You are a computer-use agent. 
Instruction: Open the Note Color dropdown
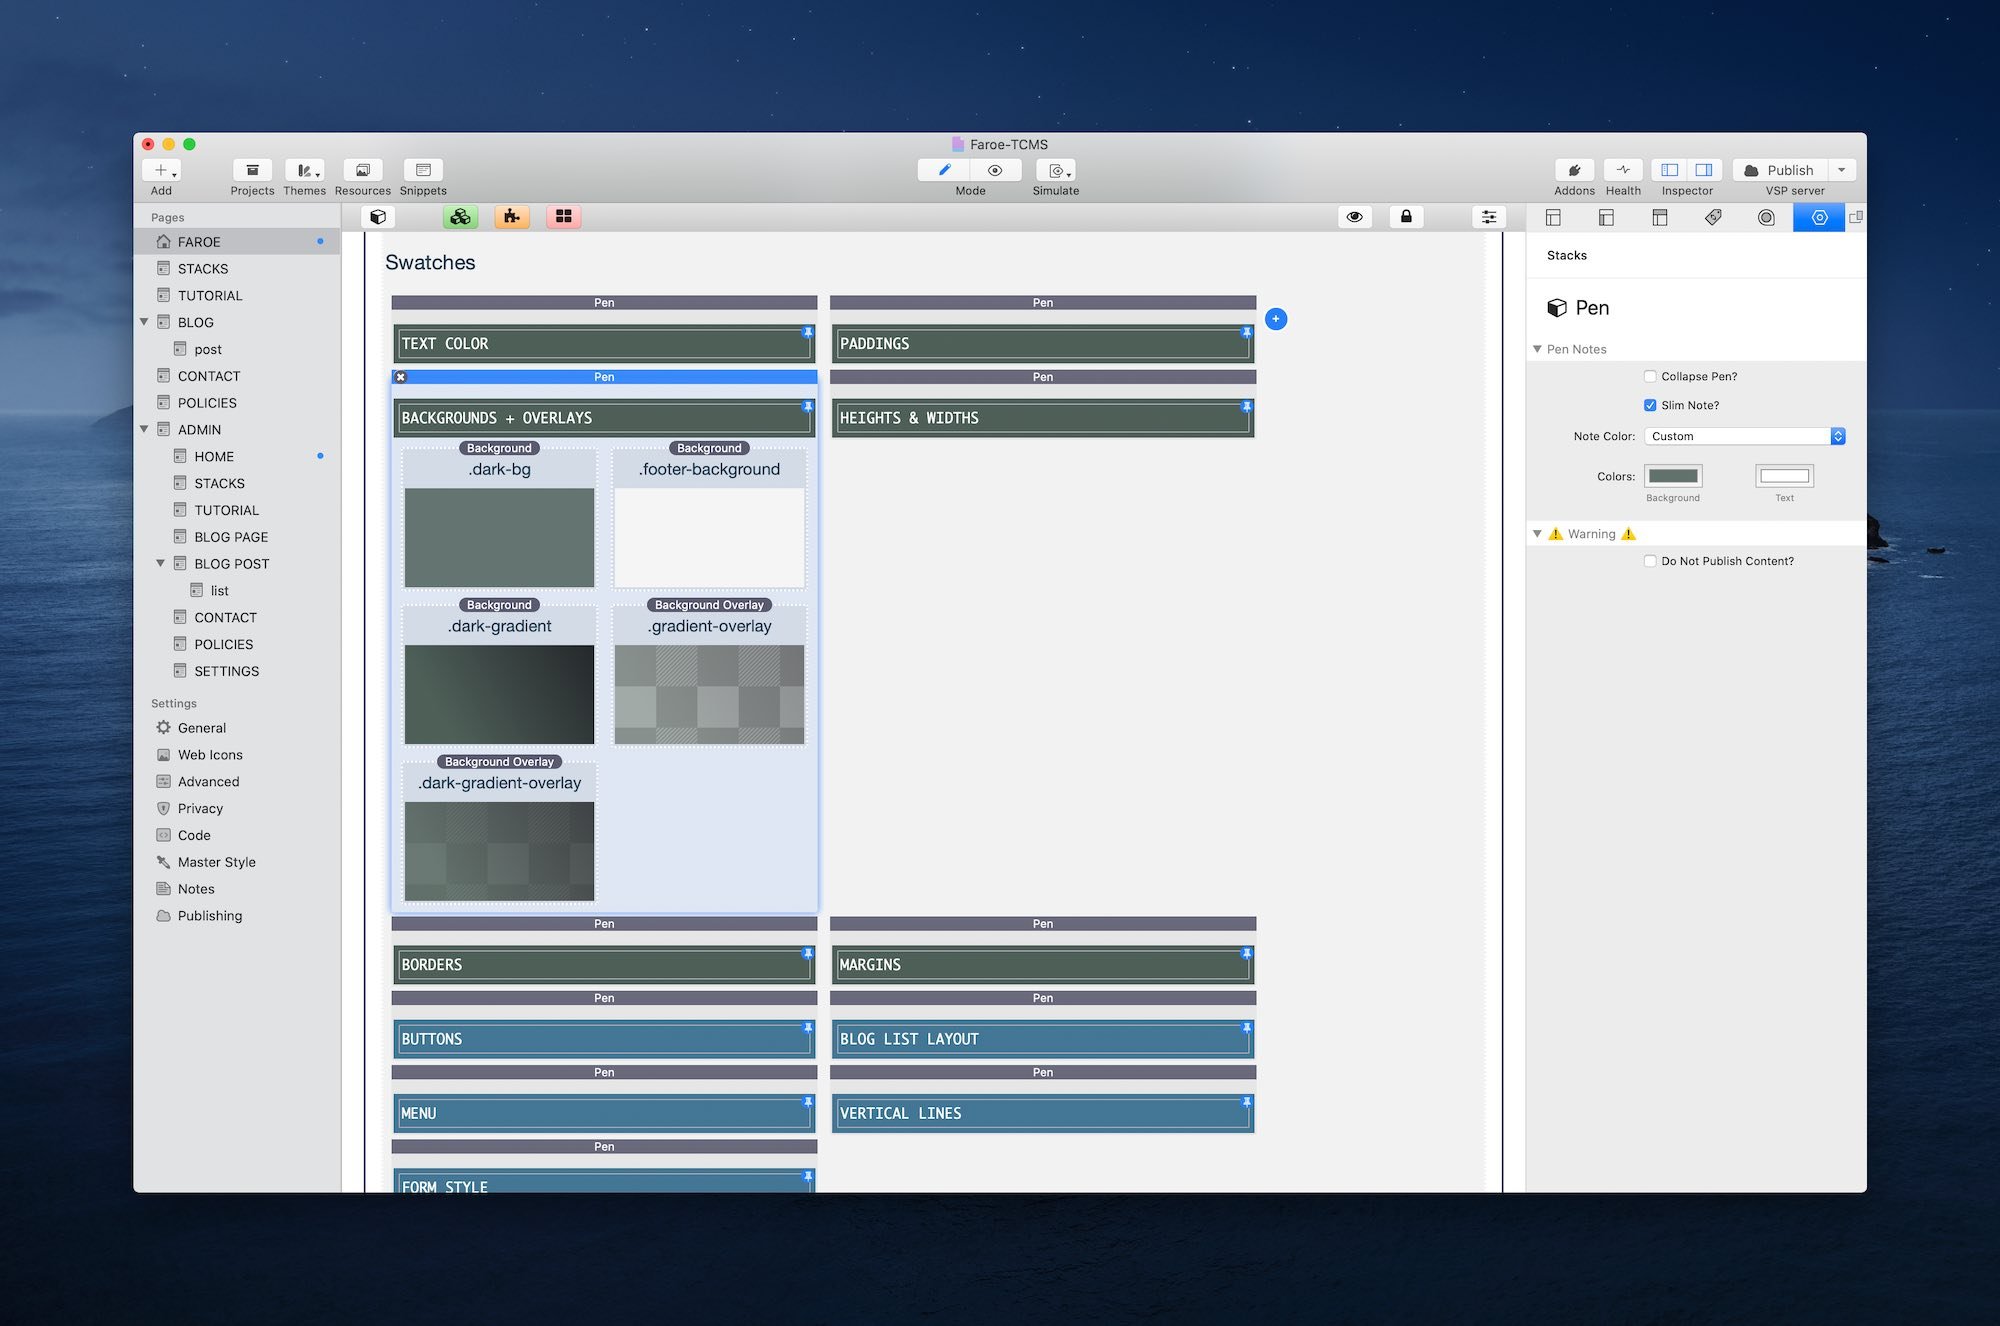click(x=1744, y=437)
